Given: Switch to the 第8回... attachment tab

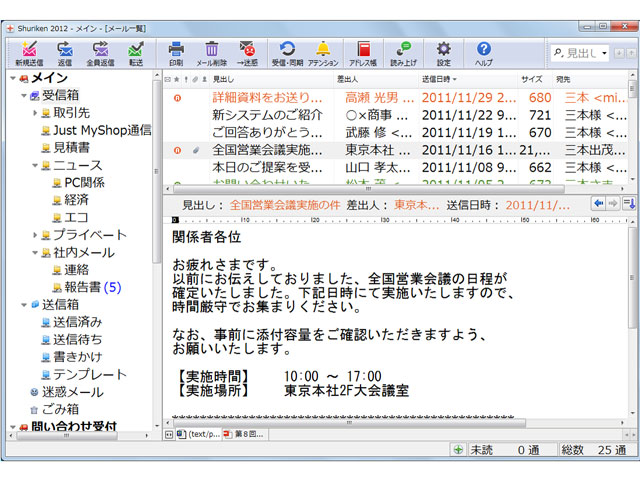Looking at the screenshot, I should point(245,435).
